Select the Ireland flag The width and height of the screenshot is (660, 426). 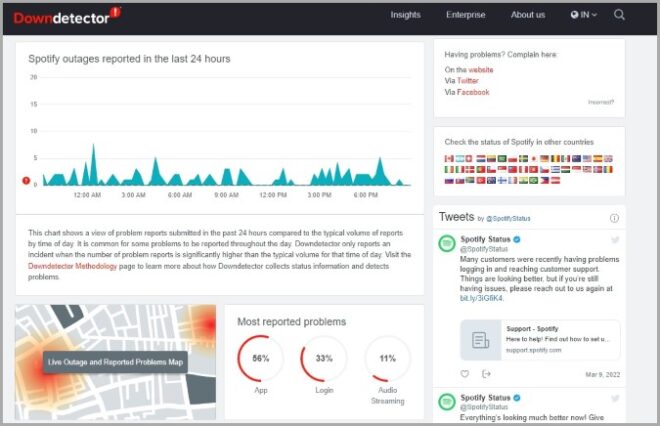tap(449, 169)
